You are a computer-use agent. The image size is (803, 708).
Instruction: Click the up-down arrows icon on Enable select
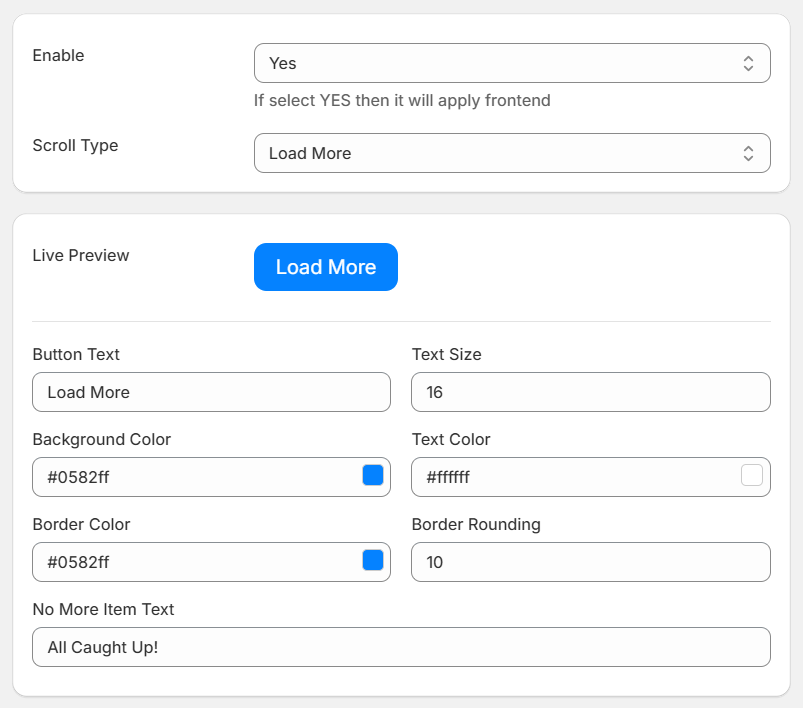[x=748, y=64]
